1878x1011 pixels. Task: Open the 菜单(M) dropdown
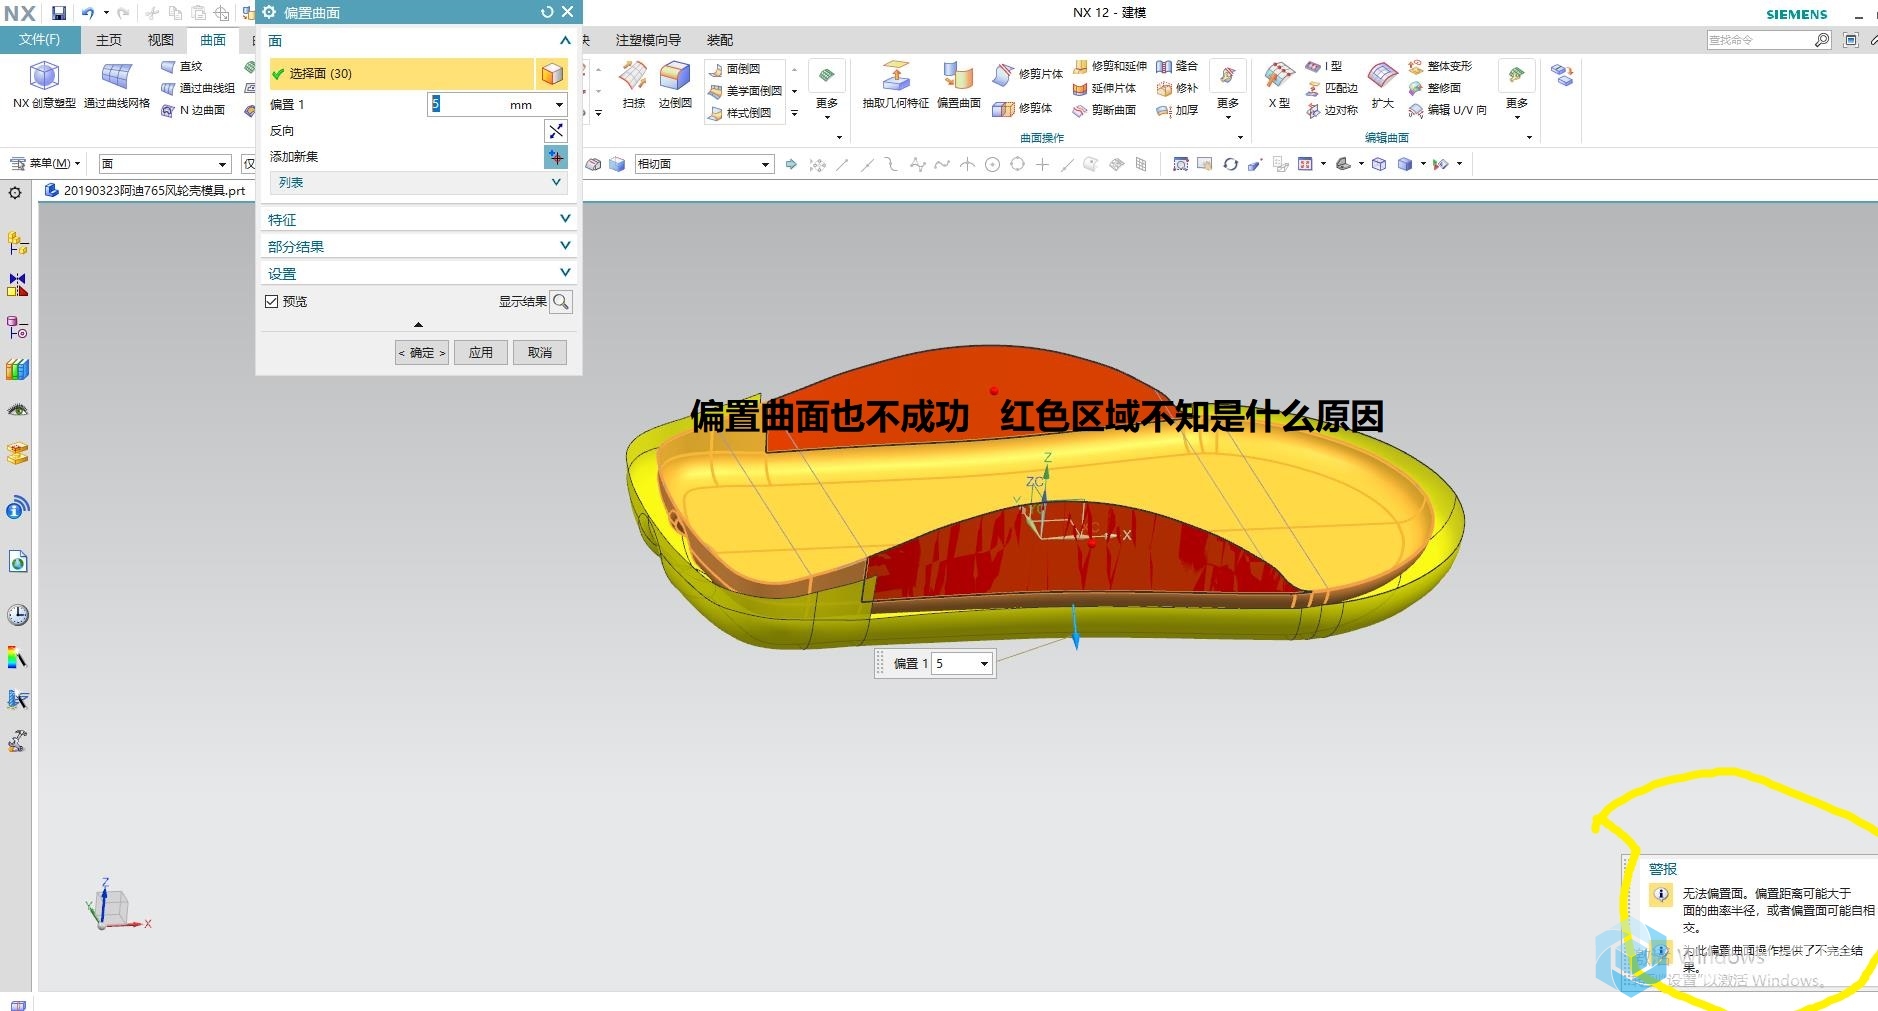tap(45, 163)
